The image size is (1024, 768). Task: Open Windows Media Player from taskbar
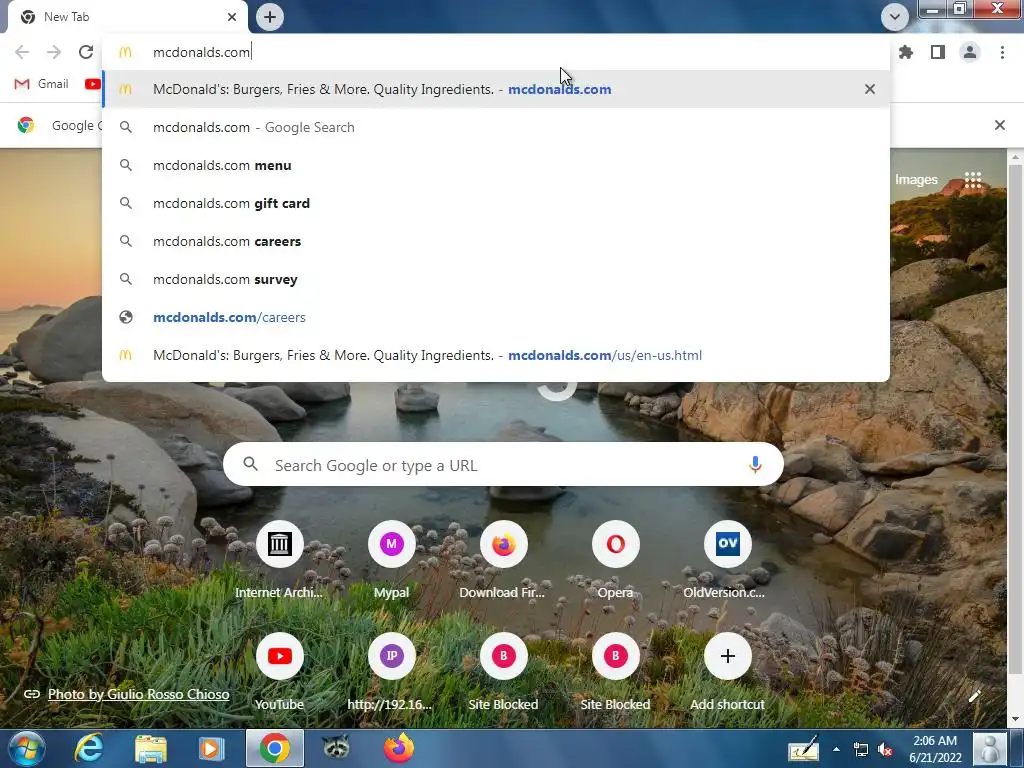(x=212, y=748)
